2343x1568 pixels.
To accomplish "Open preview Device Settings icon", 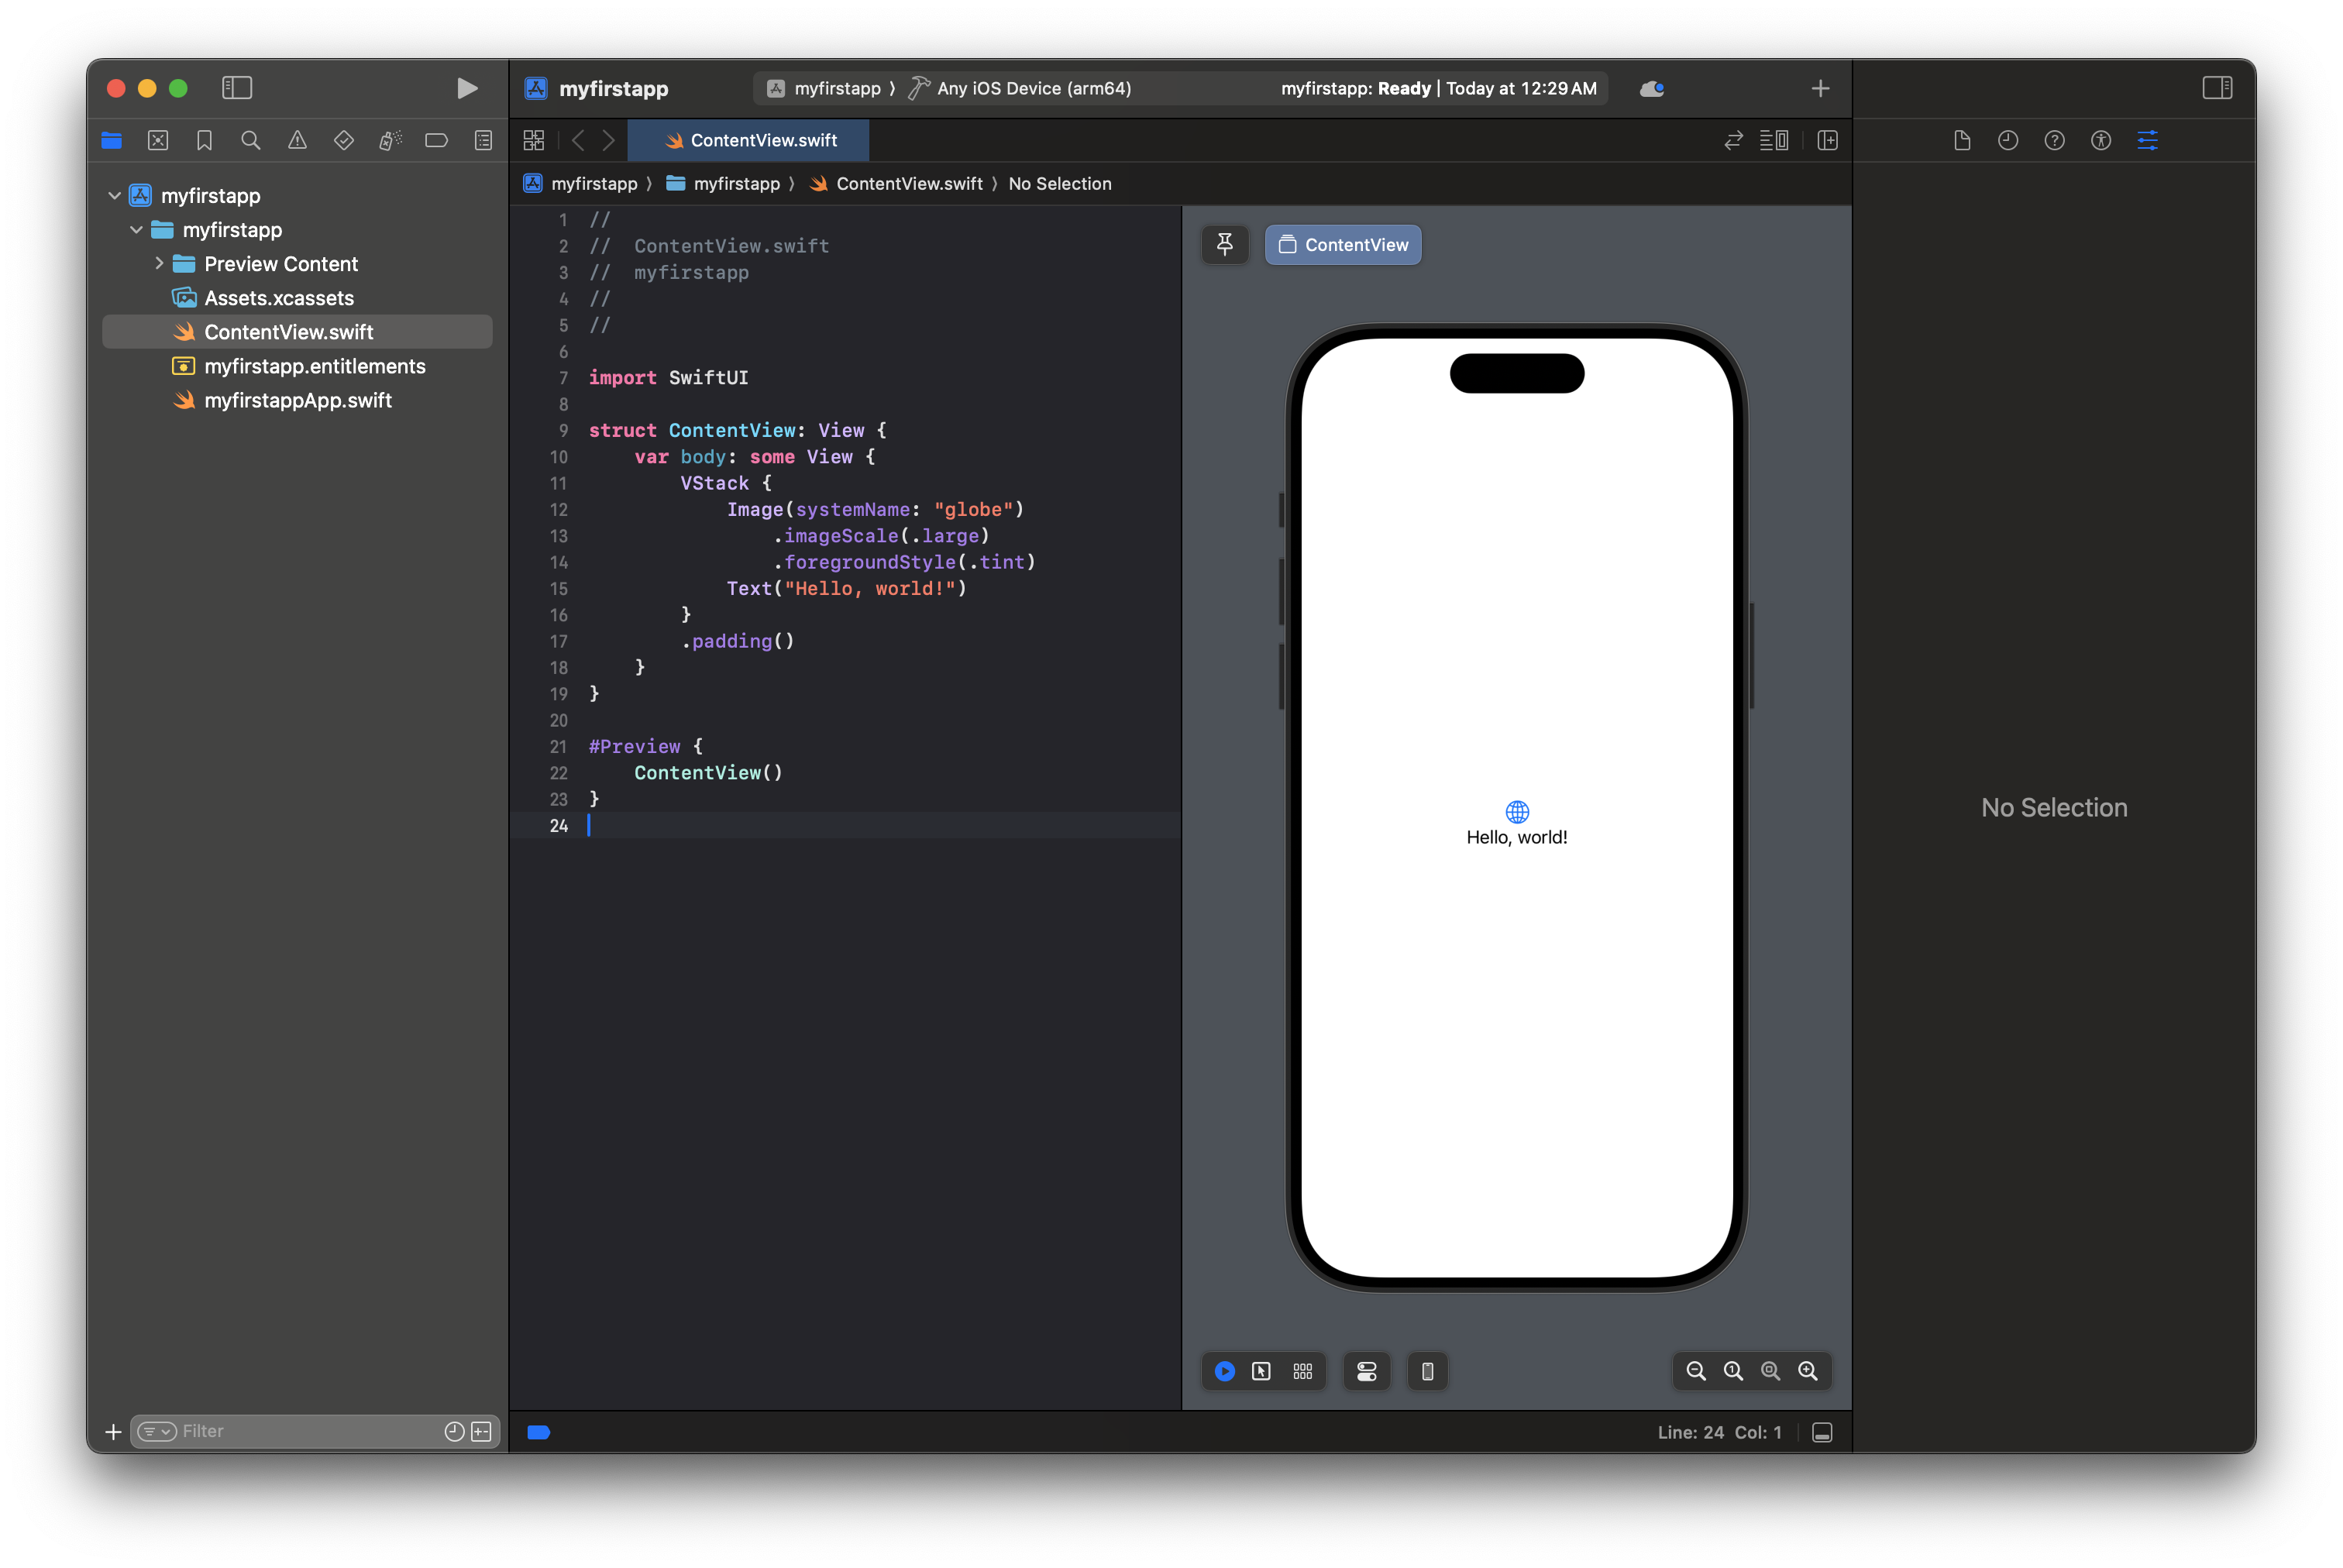I will [1366, 1371].
